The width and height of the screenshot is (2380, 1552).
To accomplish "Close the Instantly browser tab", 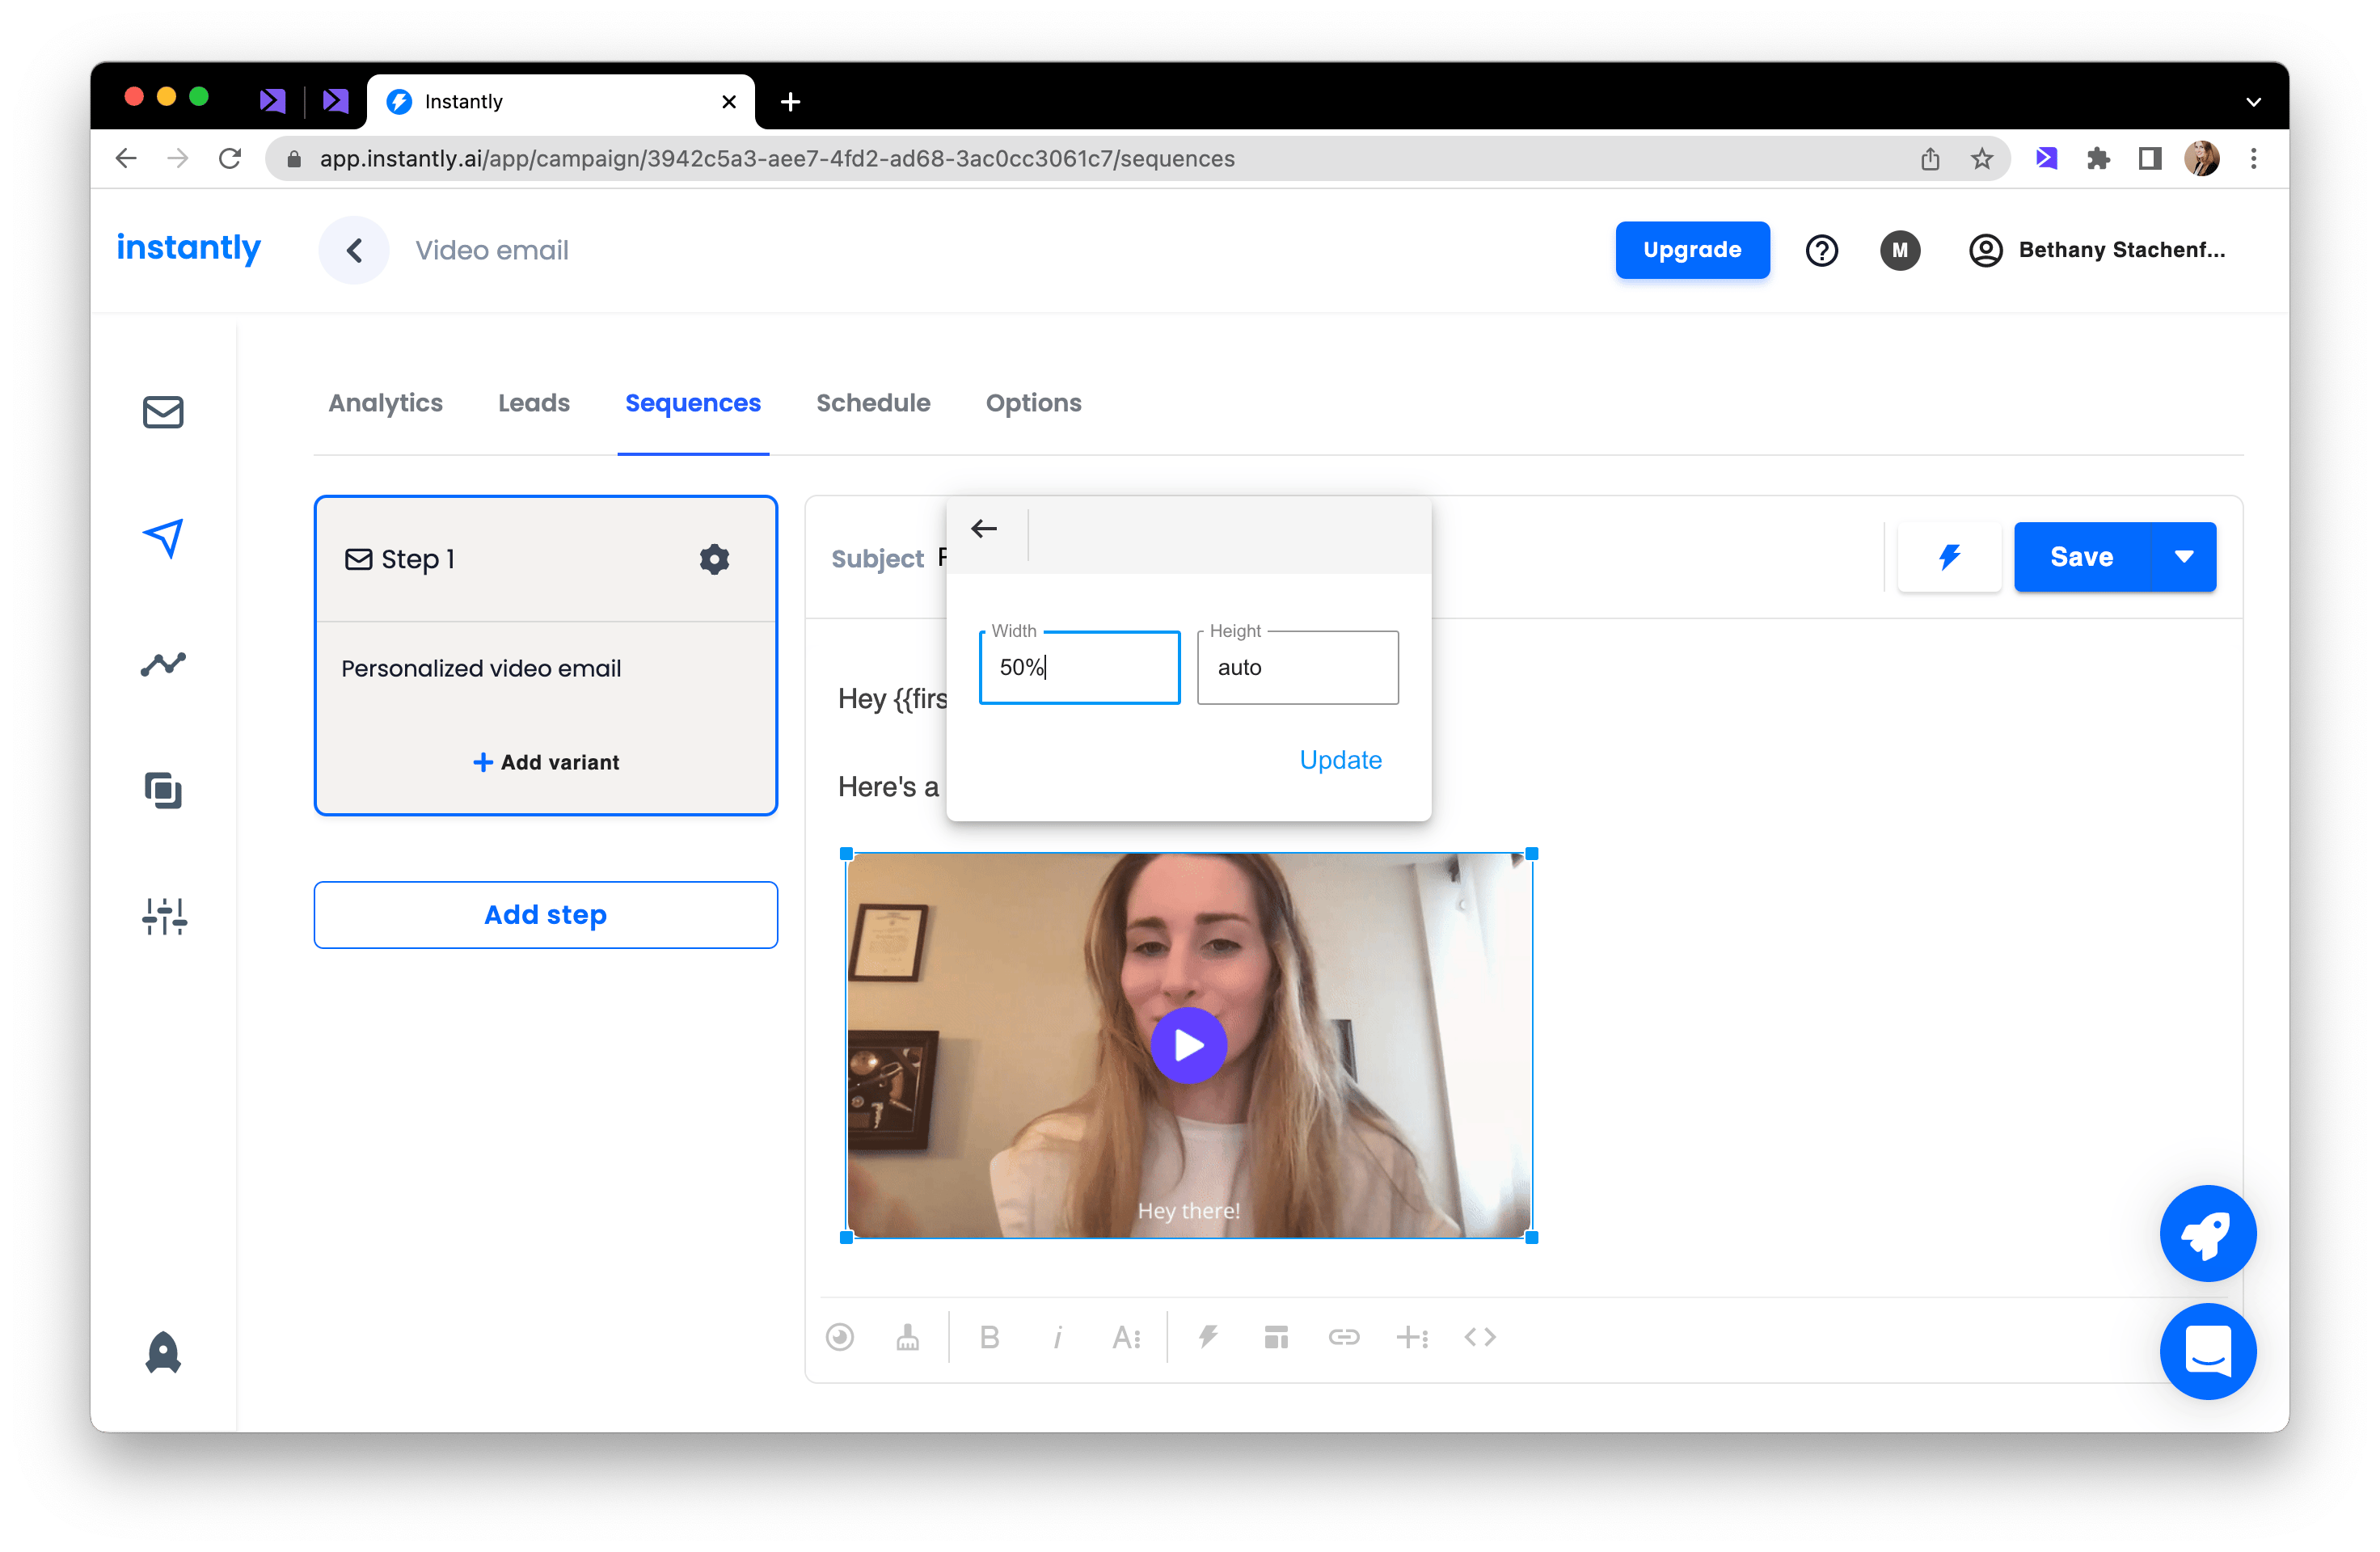I will click(x=729, y=101).
